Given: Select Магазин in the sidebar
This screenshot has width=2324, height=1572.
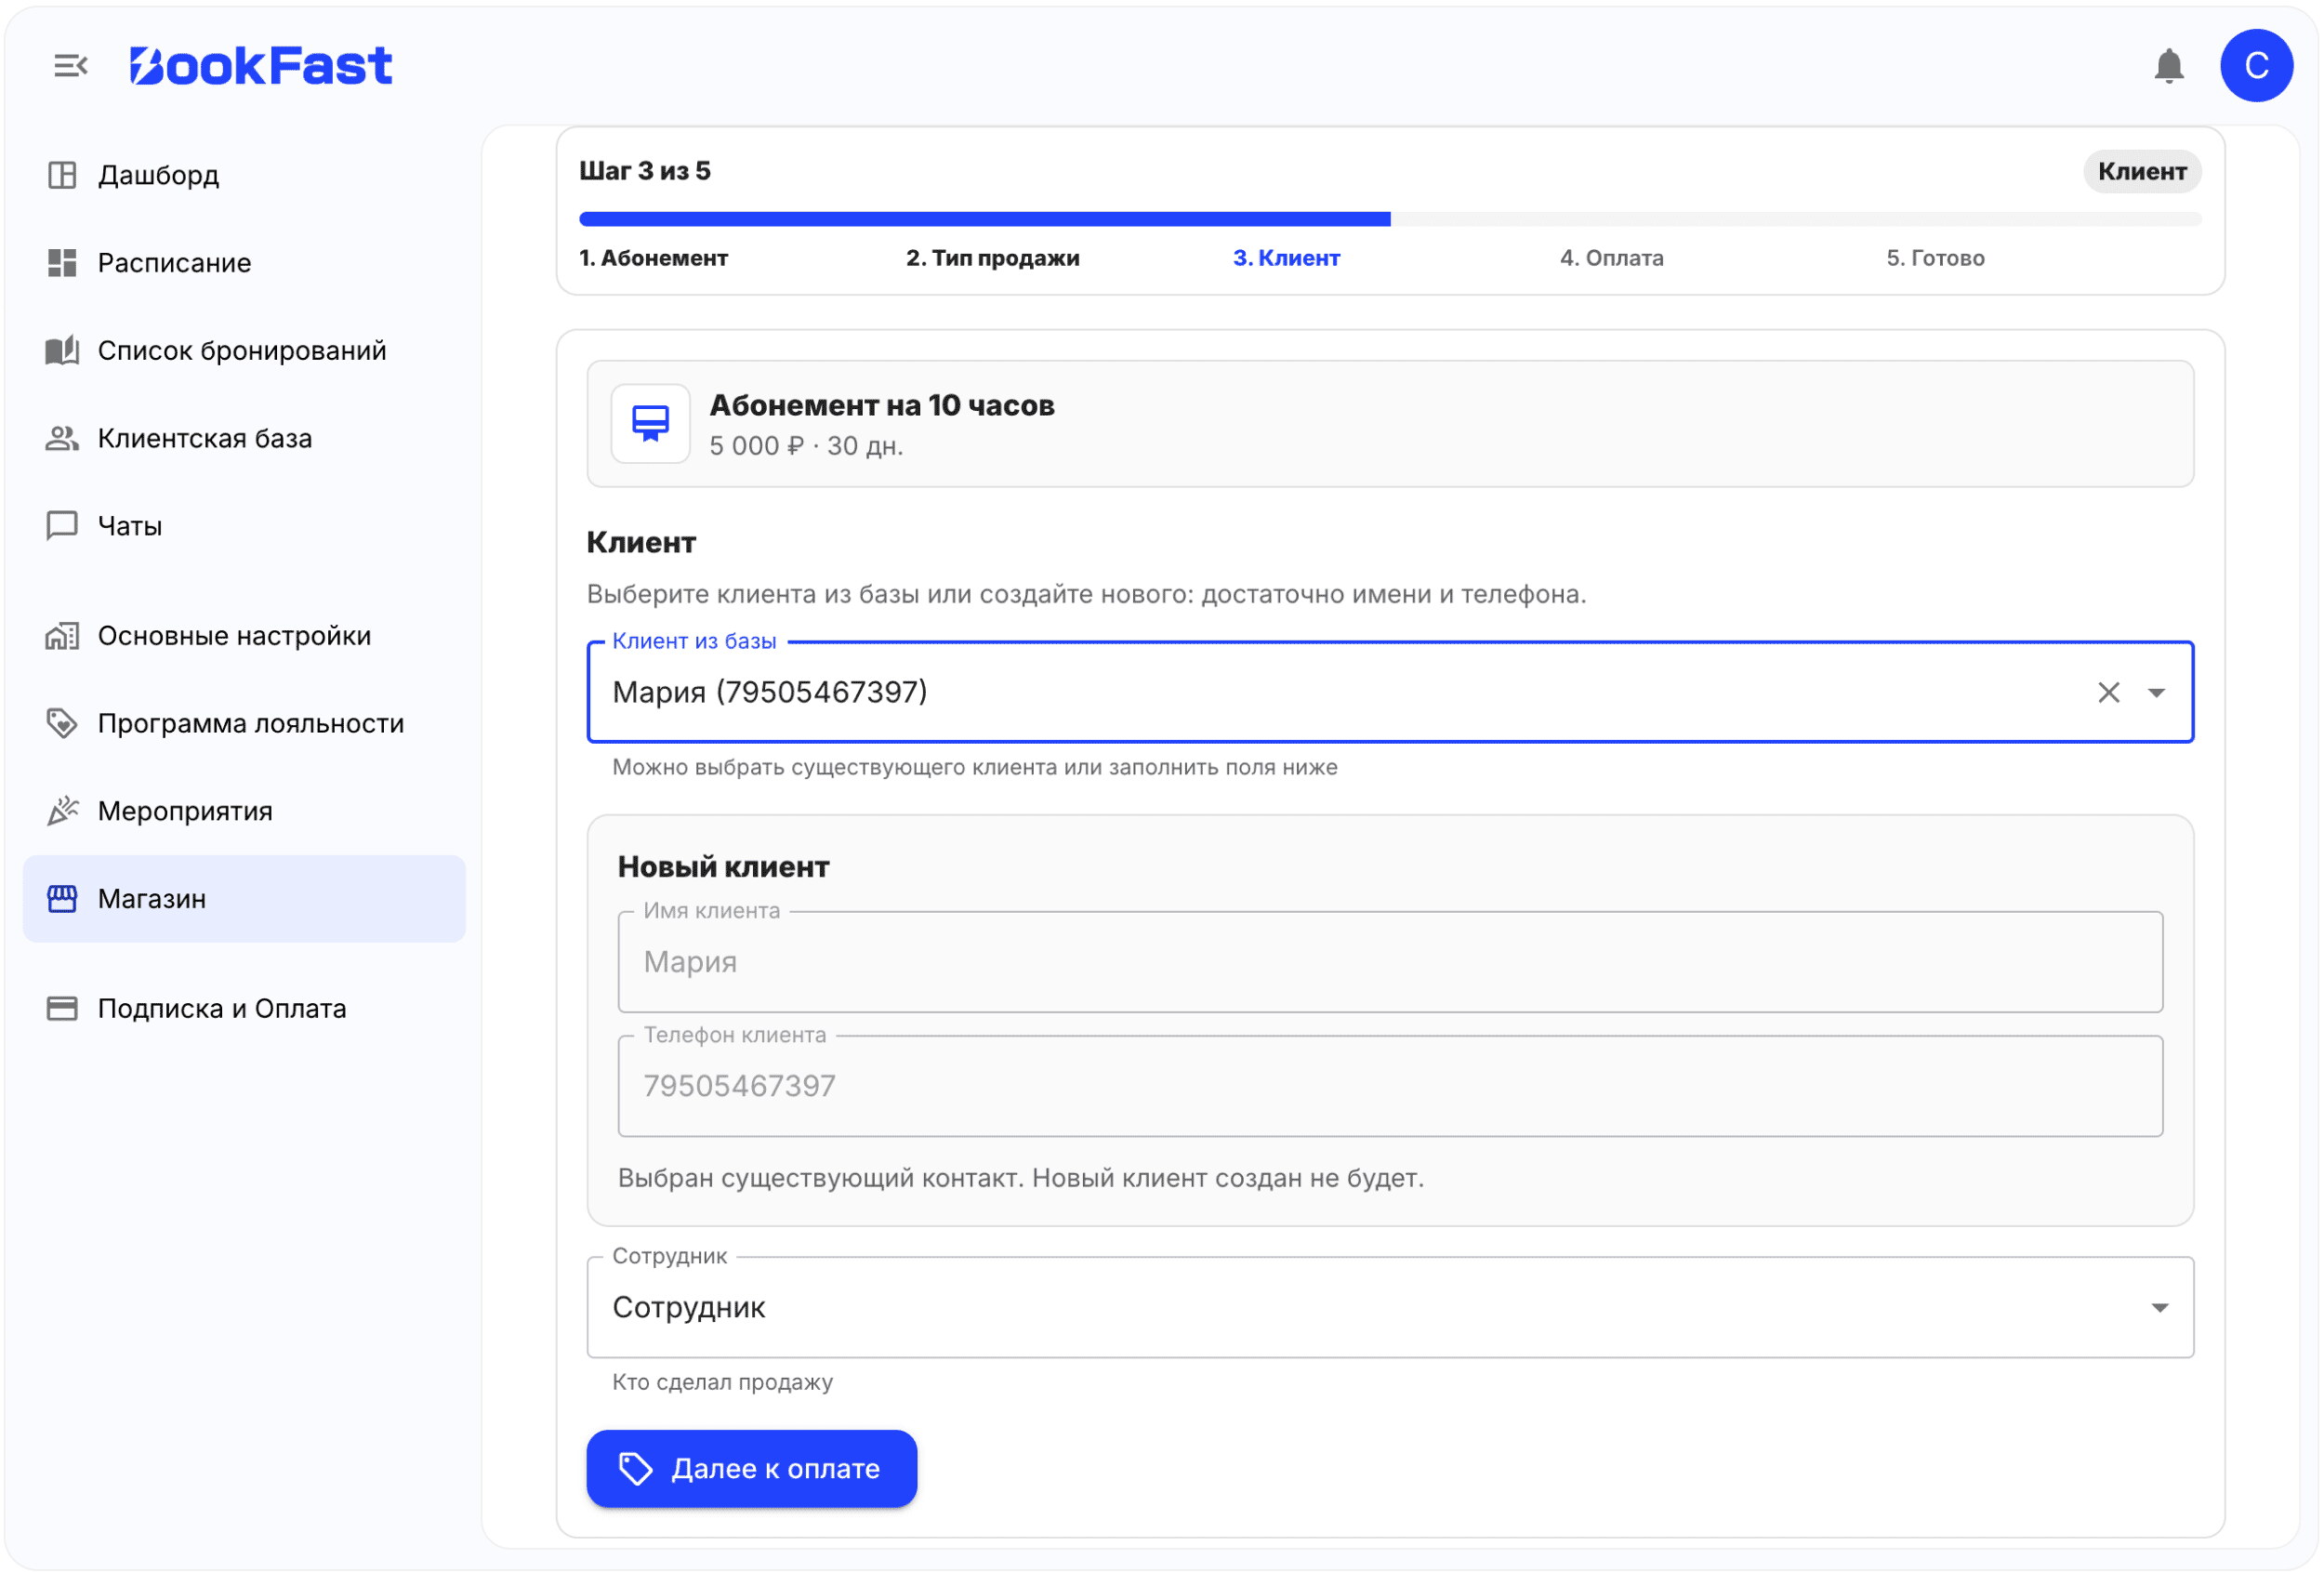Looking at the screenshot, I should click(244, 899).
